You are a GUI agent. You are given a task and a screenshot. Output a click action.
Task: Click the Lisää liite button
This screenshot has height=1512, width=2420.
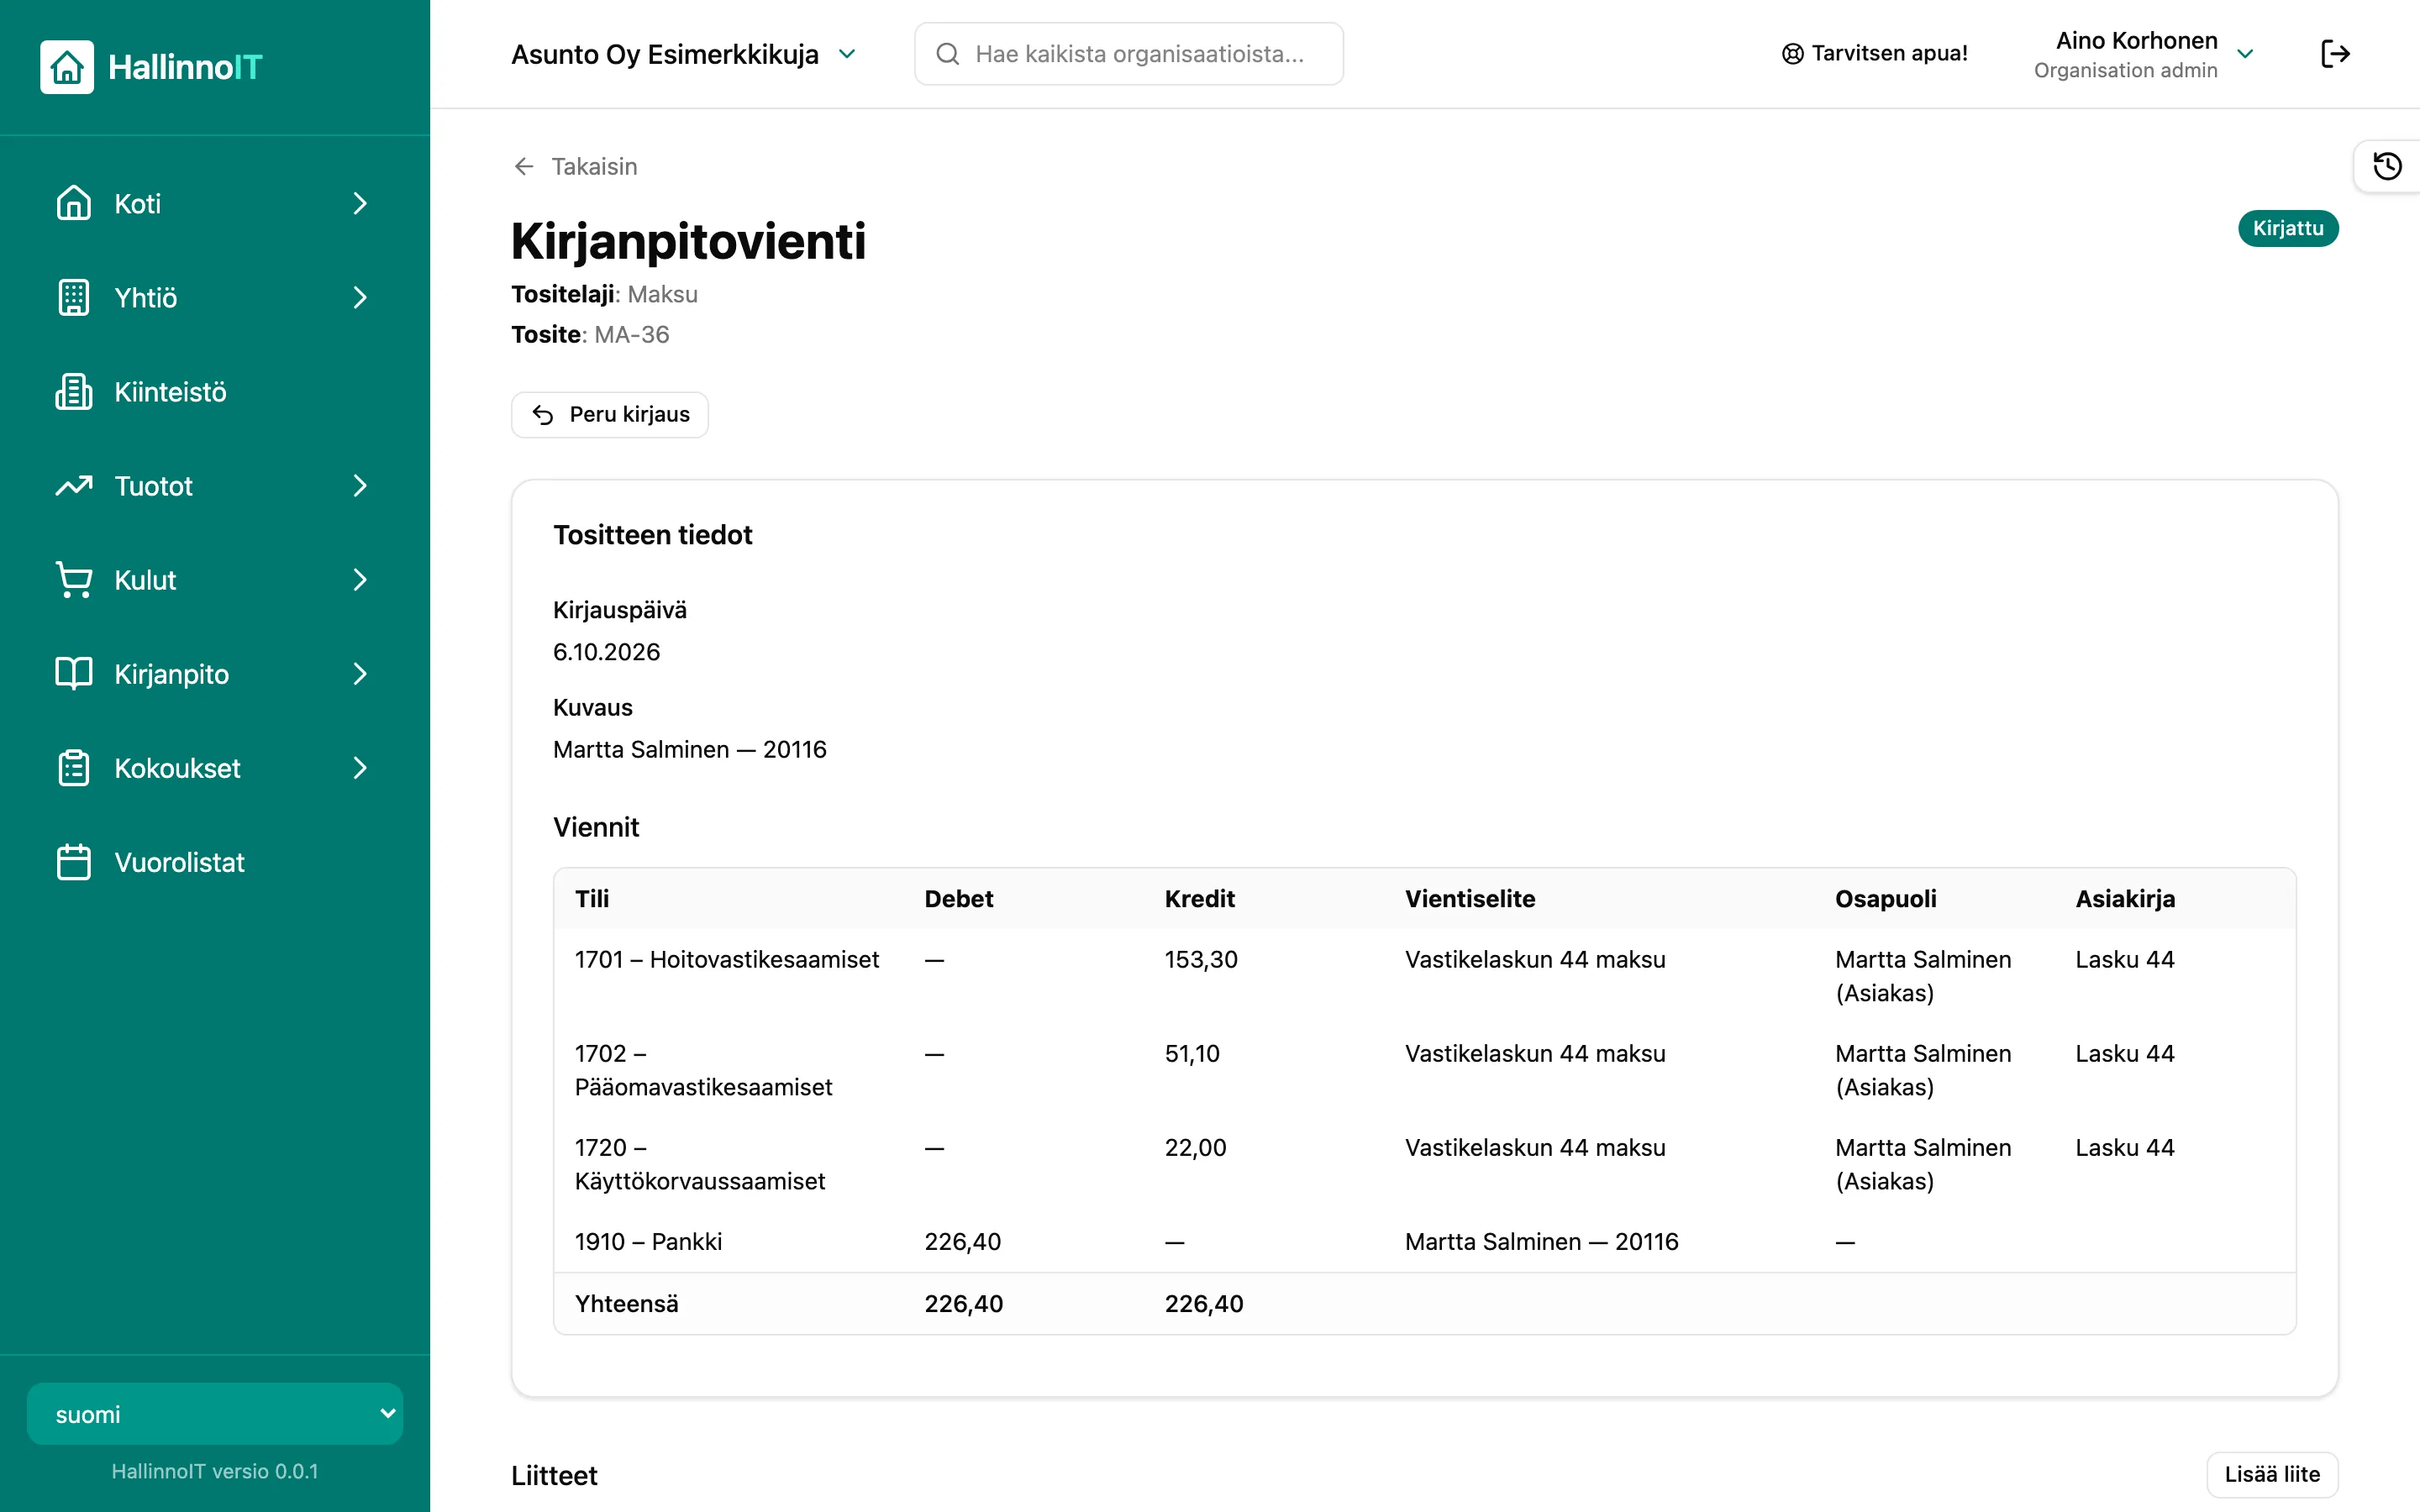coord(2272,1474)
